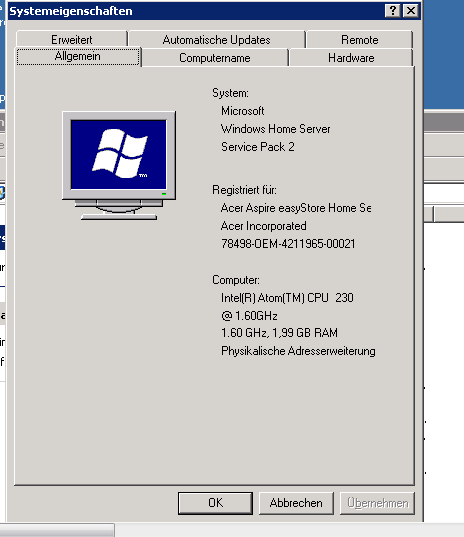Click the Abbrechen button
The width and height of the screenshot is (464, 537).
tap(296, 503)
